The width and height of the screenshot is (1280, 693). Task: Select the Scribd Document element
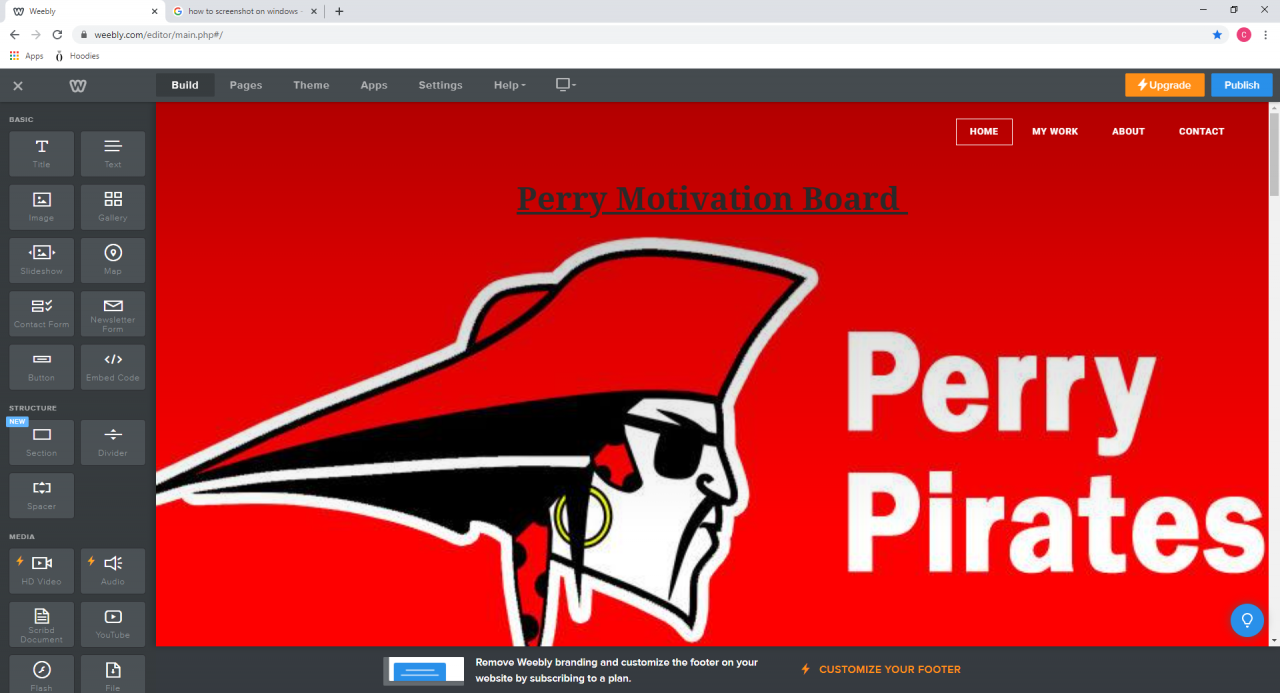click(x=42, y=624)
